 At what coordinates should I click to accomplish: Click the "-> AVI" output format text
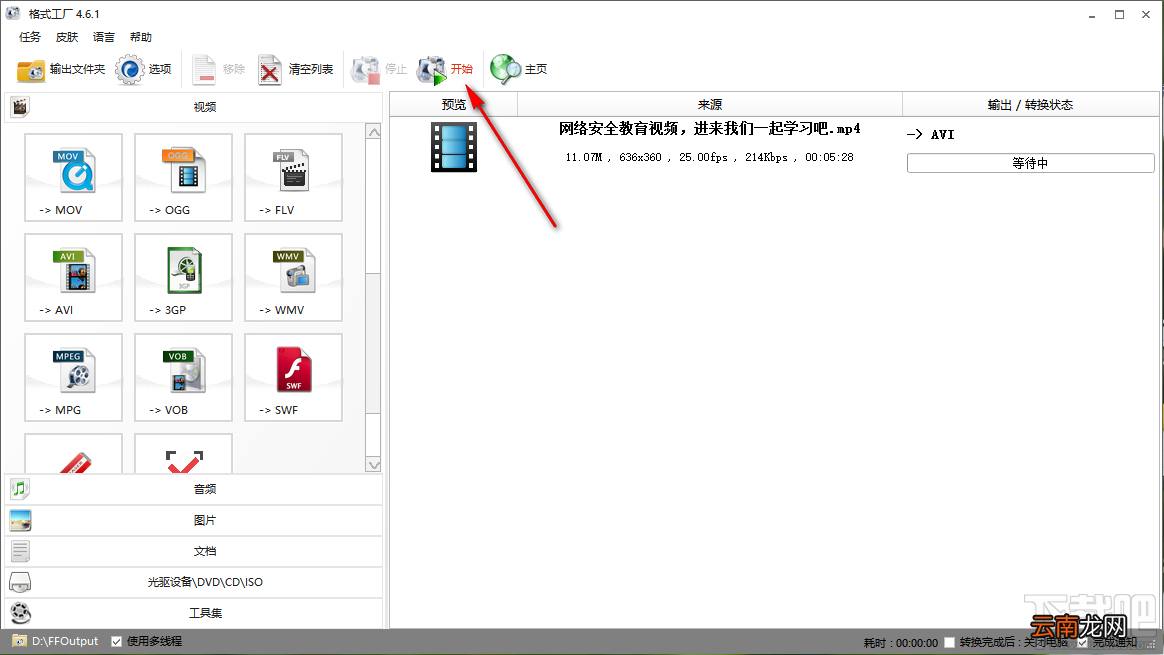(x=930, y=134)
